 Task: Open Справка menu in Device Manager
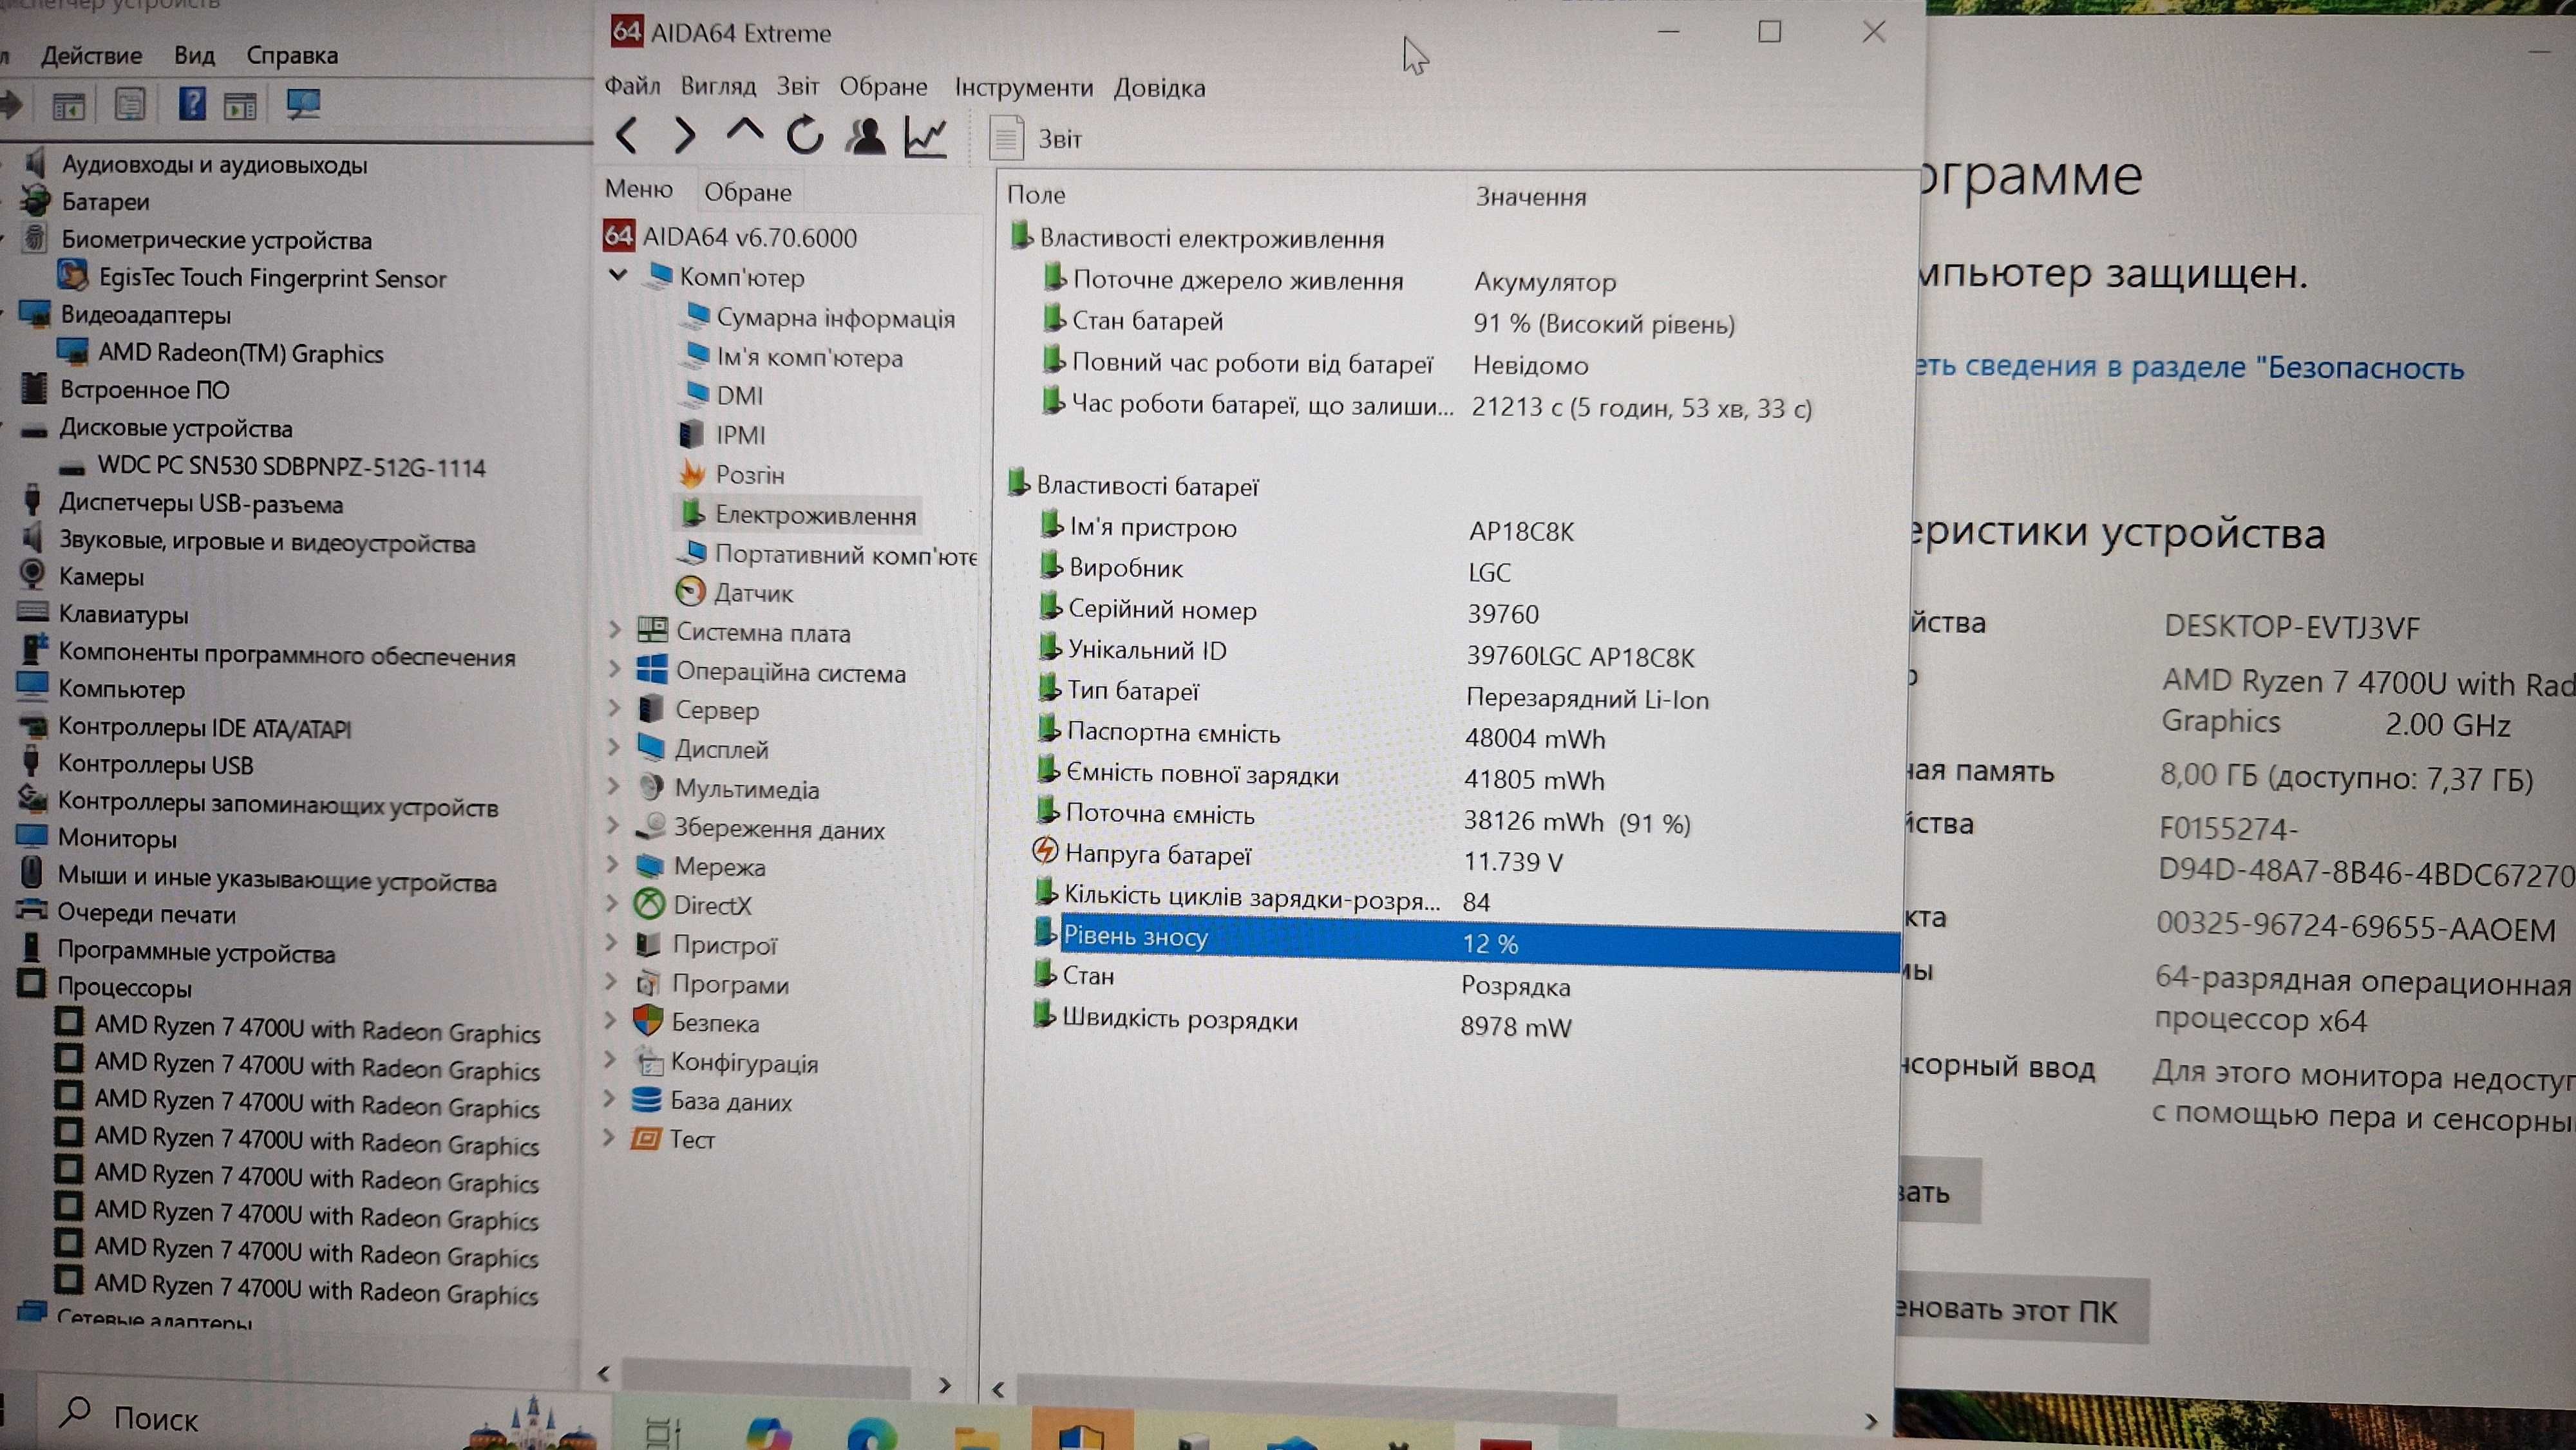pyautogui.click(x=292, y=55)
